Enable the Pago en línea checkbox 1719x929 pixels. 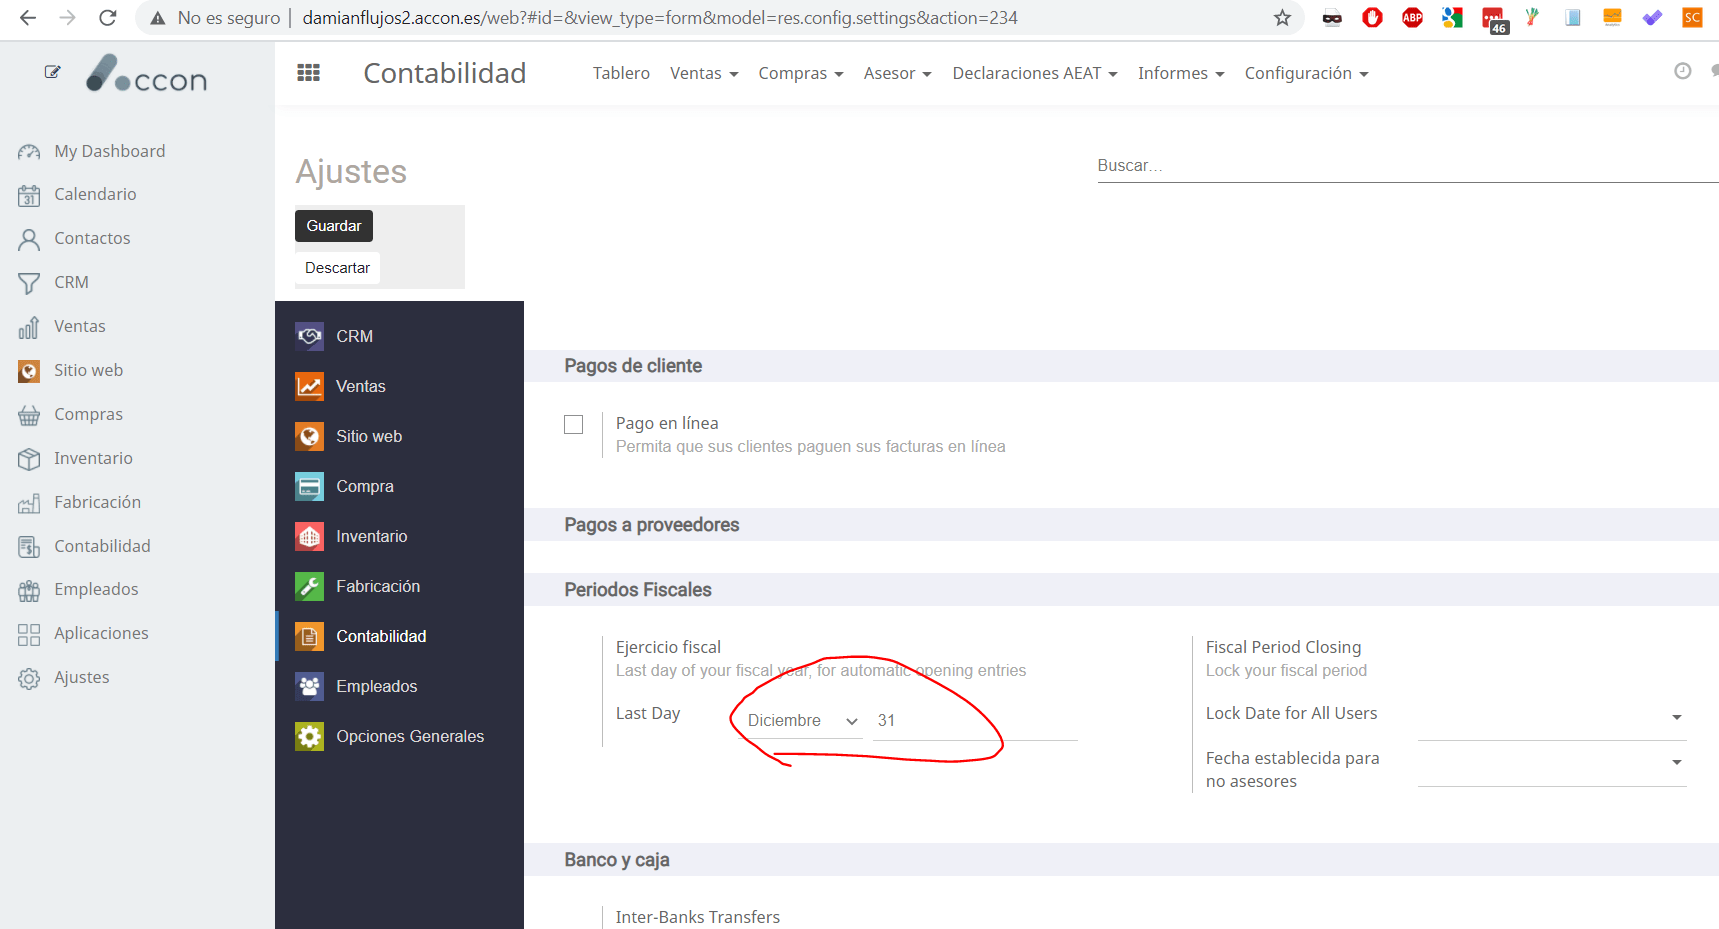click(x=573, y=425)
